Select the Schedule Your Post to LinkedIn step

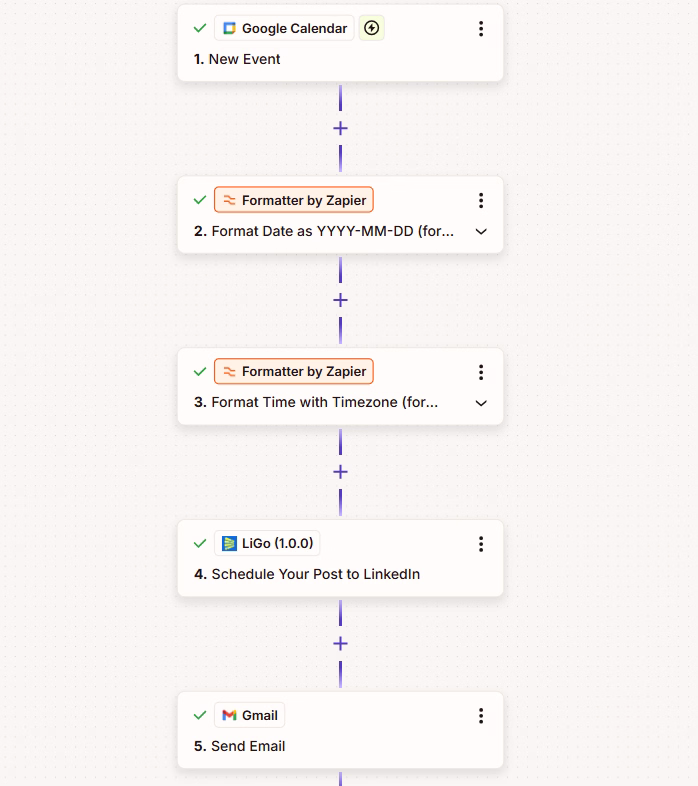[x=315, y=574]
